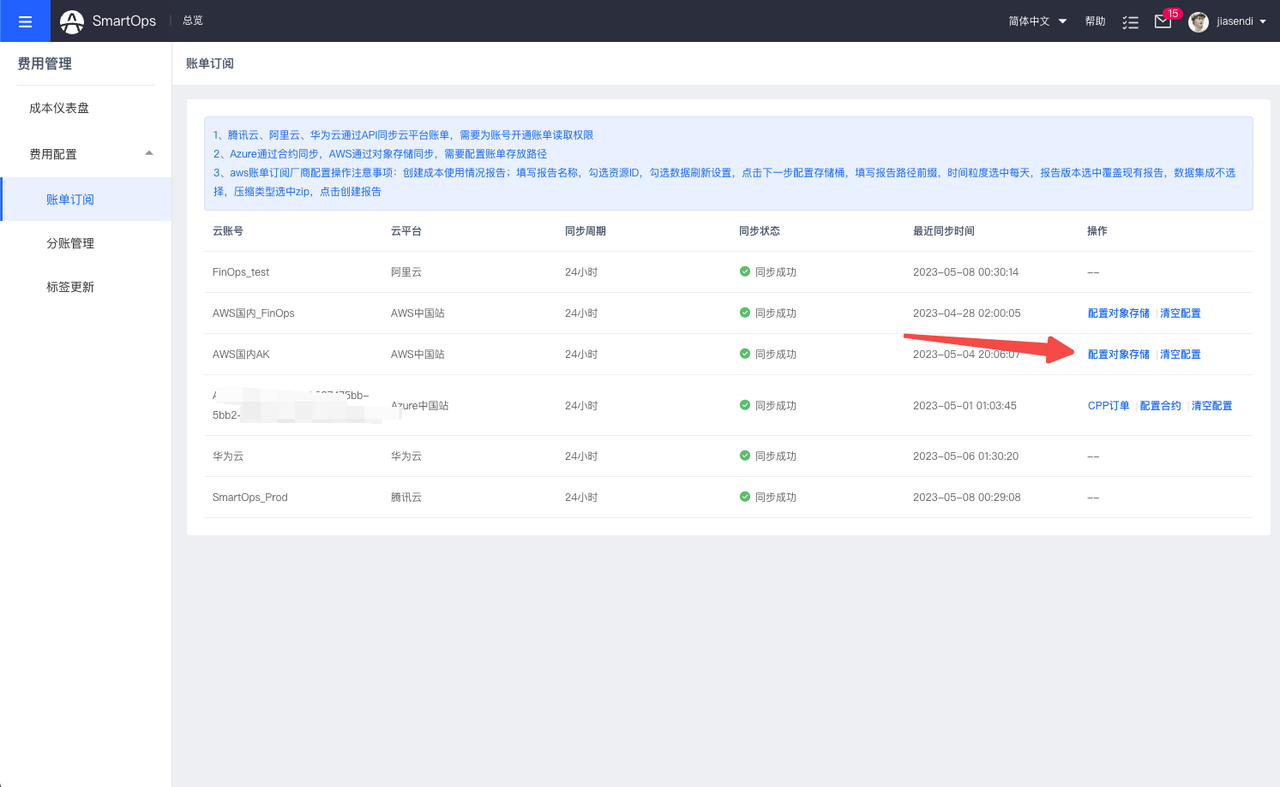This screenshot has height=787, width=1280.
Task: Click the SmartOps logo icon
Action: coord(72,21)
